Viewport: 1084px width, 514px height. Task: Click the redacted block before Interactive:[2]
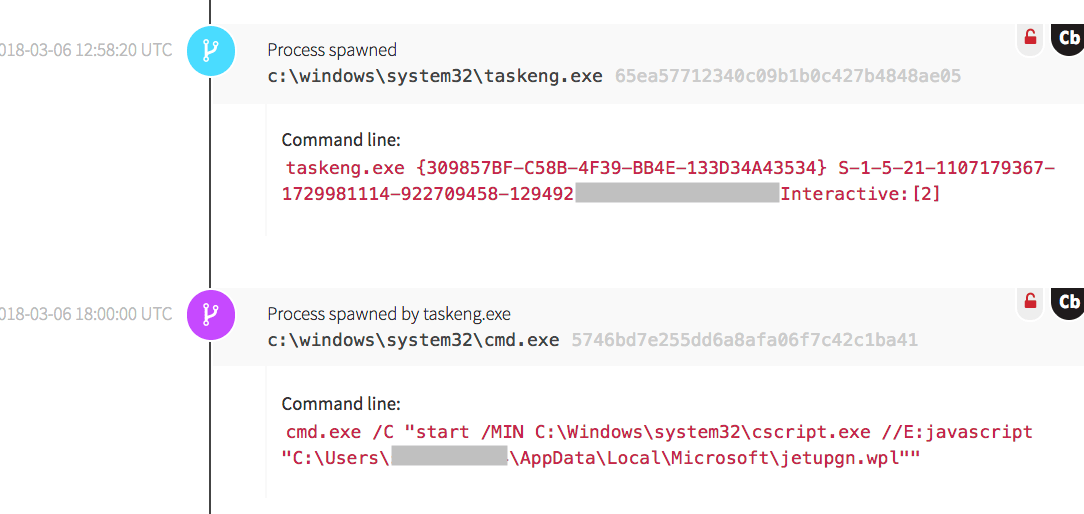click(677, 193)
